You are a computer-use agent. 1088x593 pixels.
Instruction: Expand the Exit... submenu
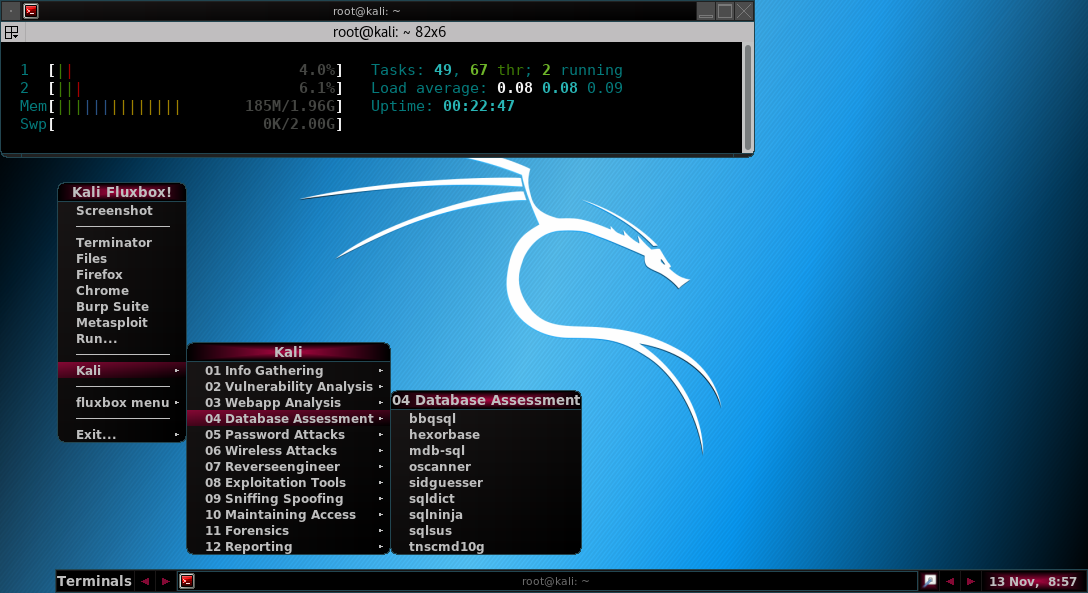[x=122, y=434]
